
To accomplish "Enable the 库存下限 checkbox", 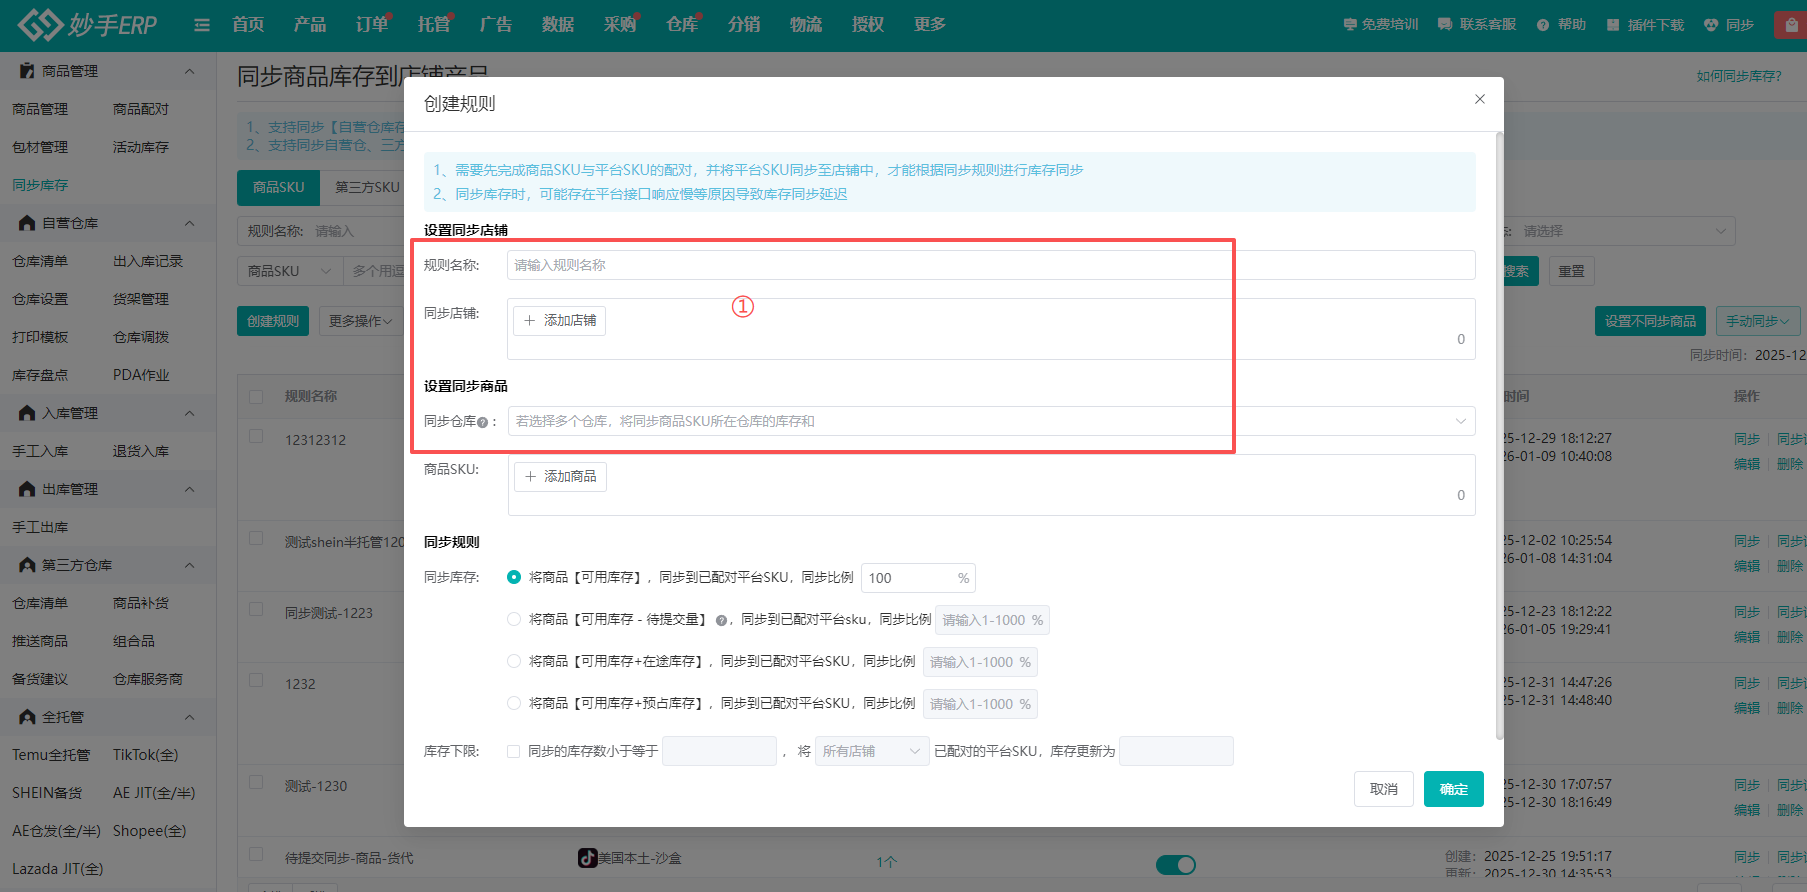I will [x=513, y=751].
